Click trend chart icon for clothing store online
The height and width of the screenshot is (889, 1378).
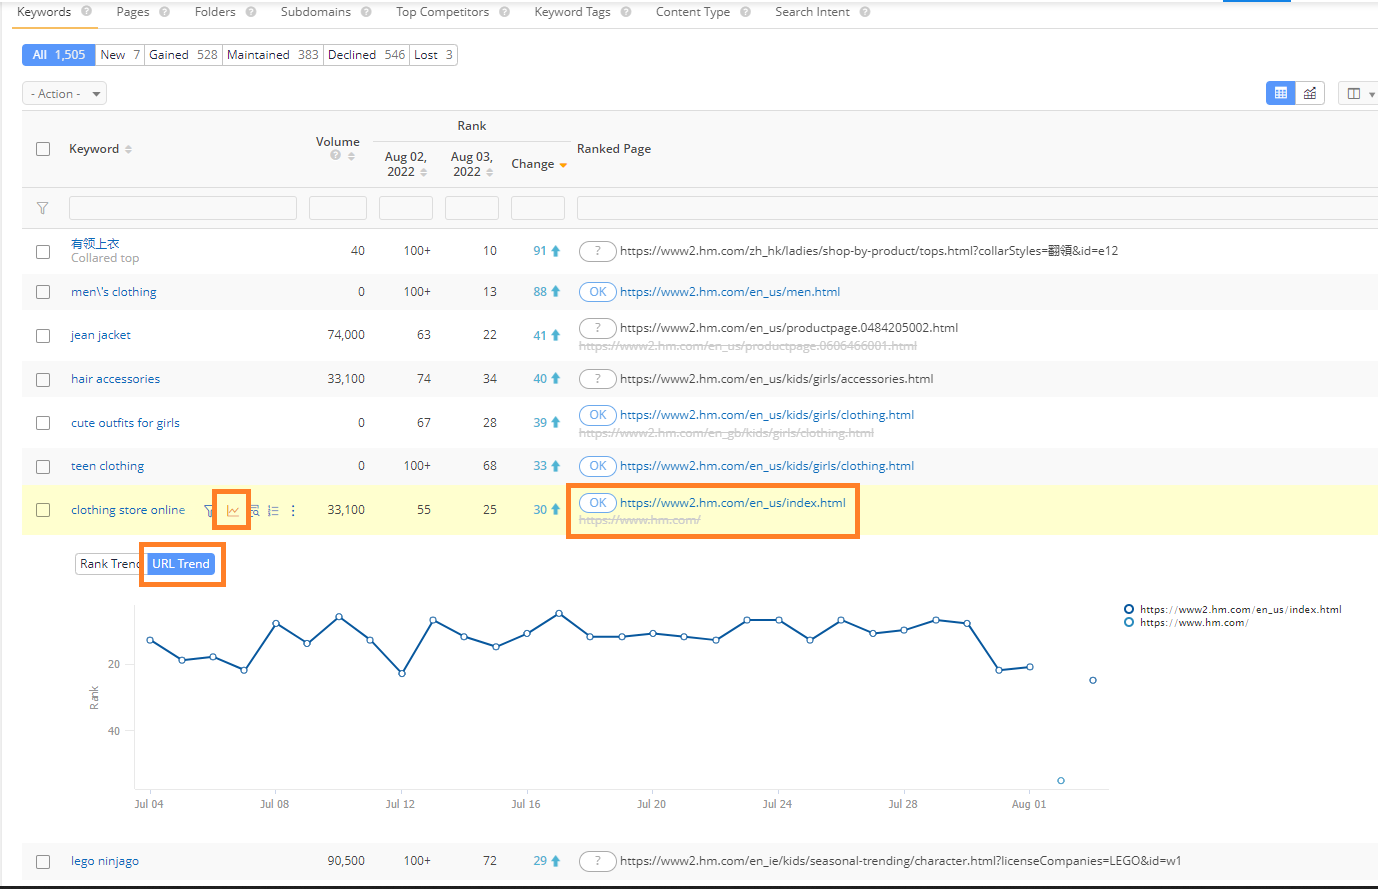point(232,510)
